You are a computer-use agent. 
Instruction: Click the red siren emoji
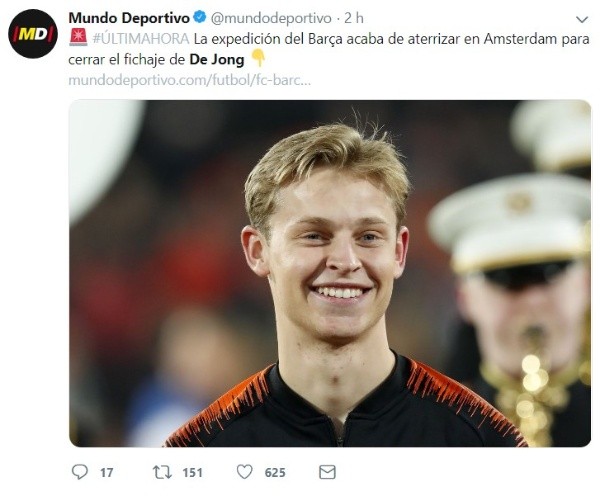click(x=78, y=39)
